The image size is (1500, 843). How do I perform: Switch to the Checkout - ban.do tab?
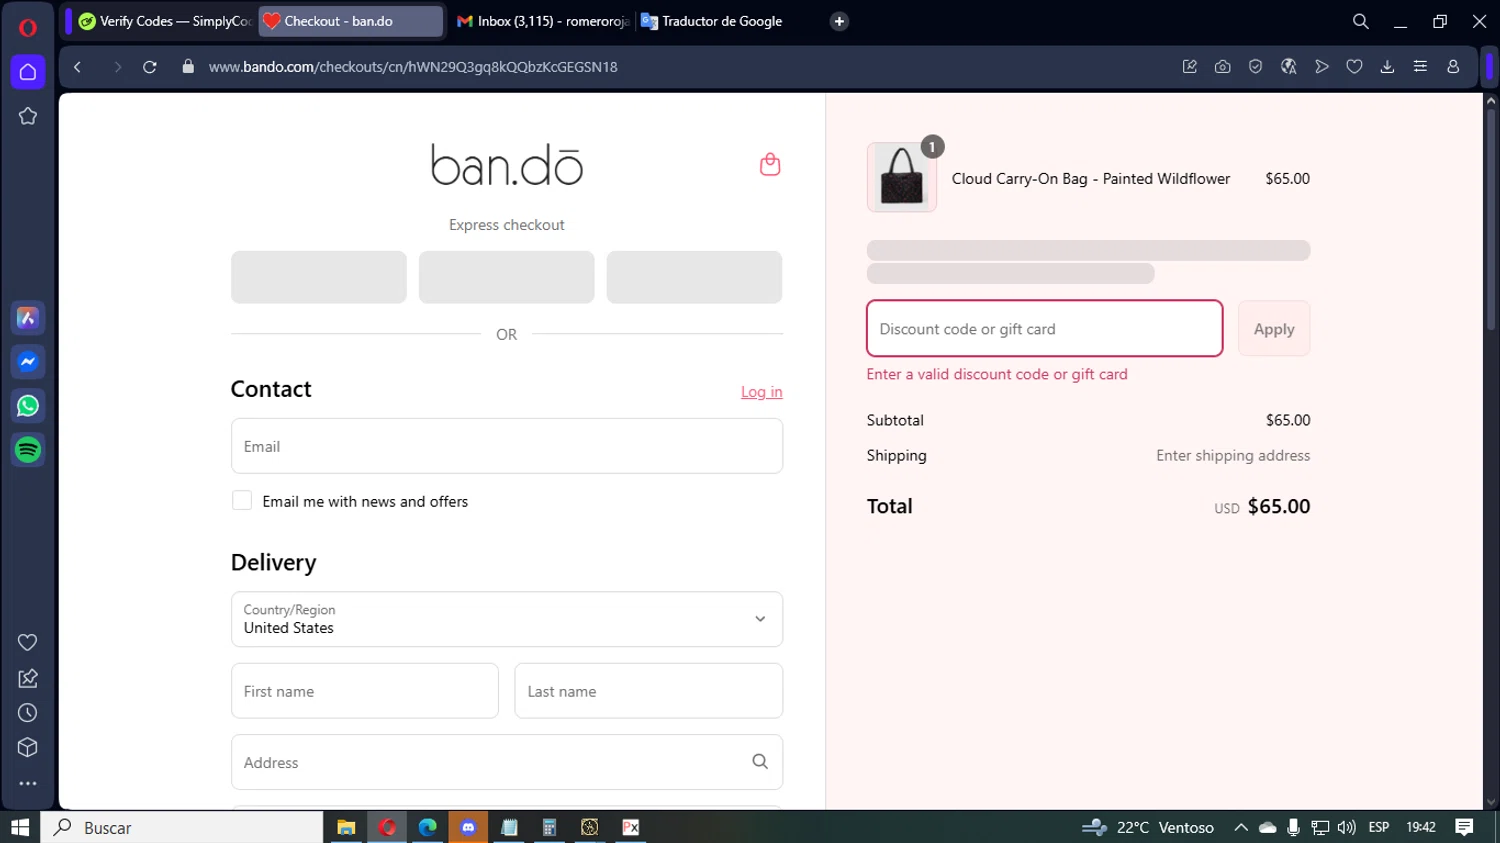351,21
